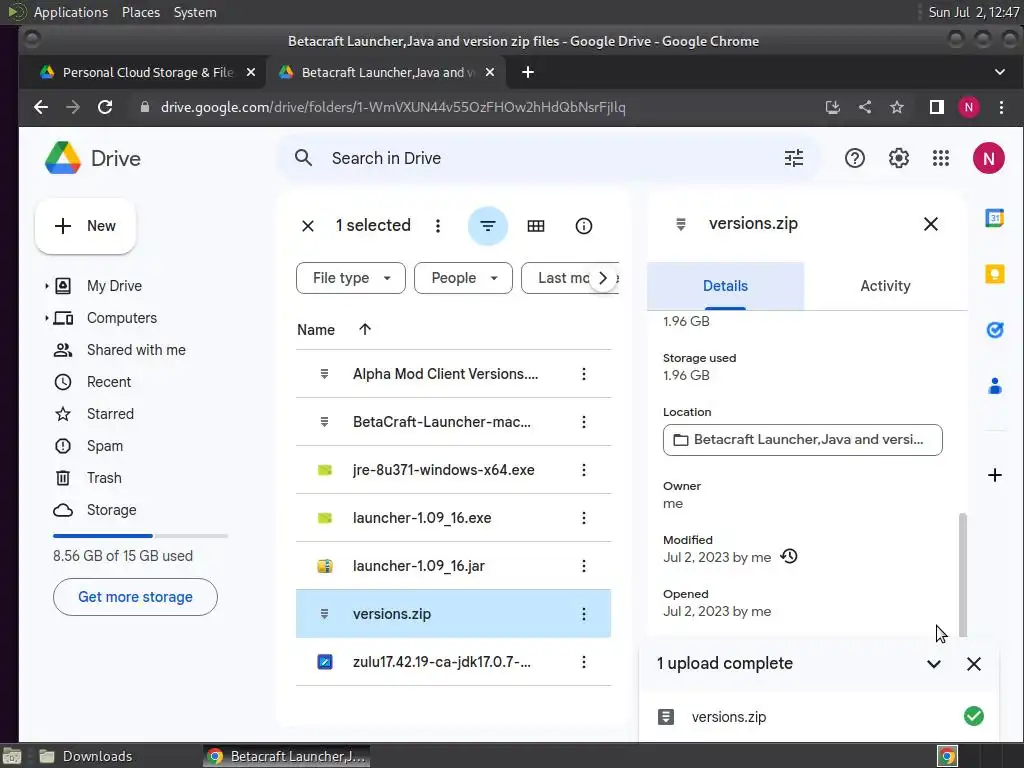Viewport: 1024px width, 768px height.
Task: Expand the Computers tree arrow
Action: [46, 318]
